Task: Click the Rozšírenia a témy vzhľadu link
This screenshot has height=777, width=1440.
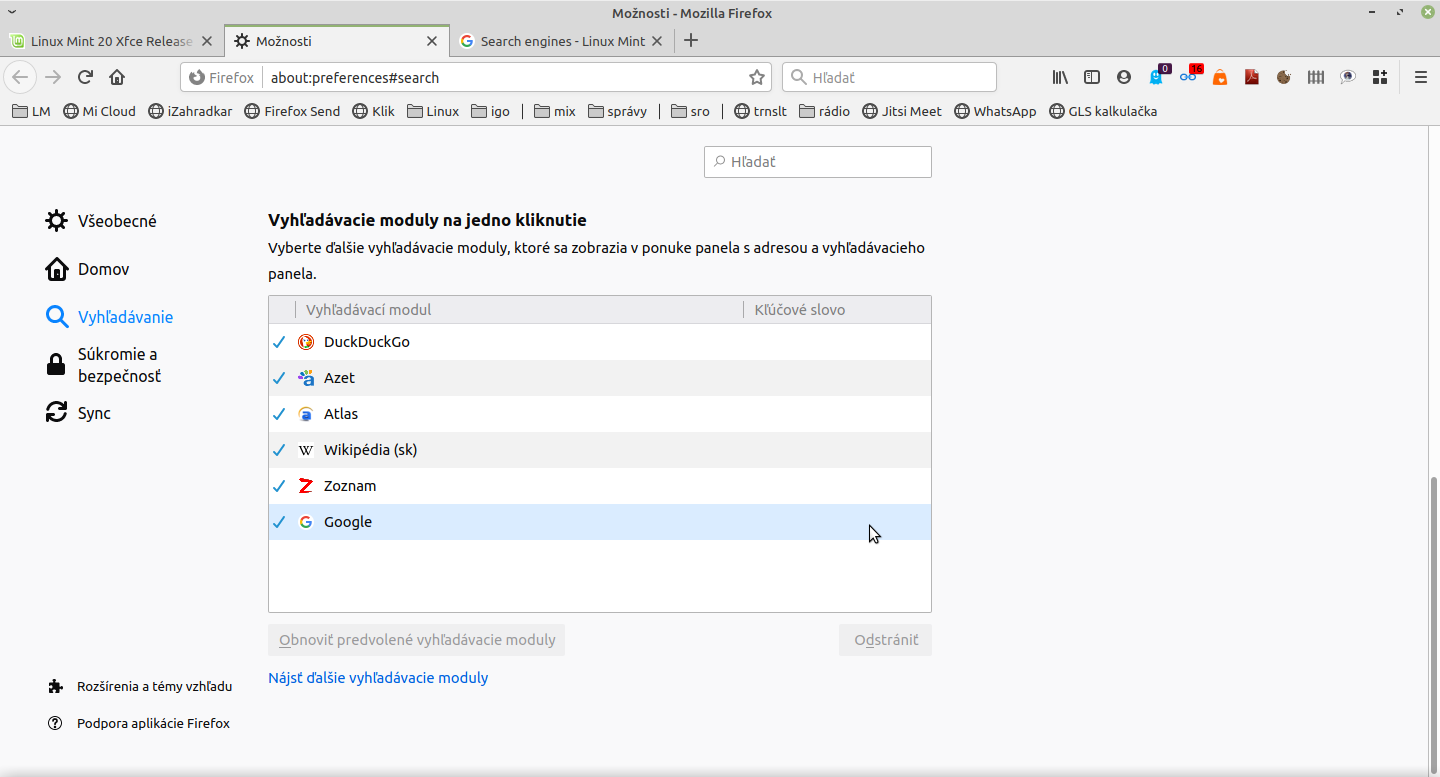Action: click(x=154, y=686)
